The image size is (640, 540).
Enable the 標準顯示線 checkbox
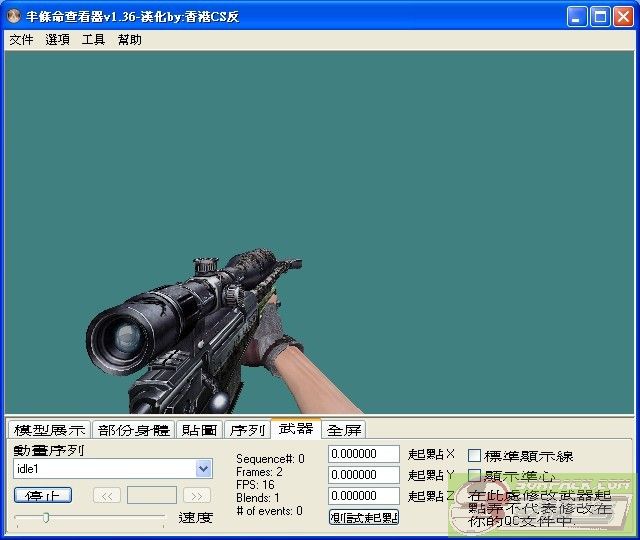tap(475, 456)
